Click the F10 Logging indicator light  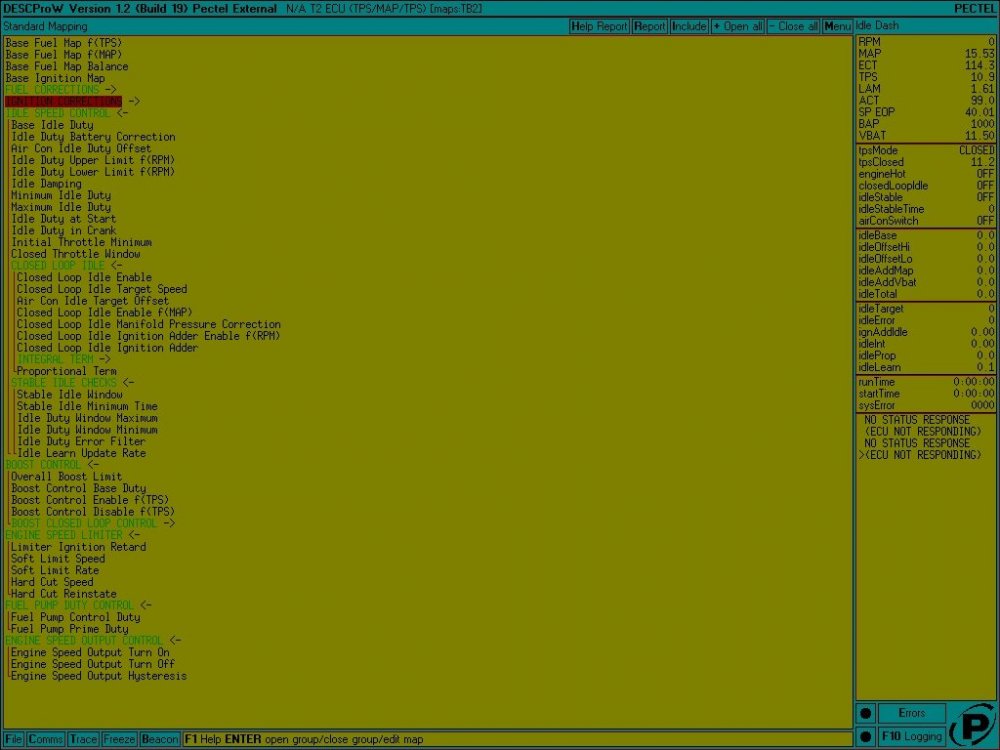click(x=866, y=737)
